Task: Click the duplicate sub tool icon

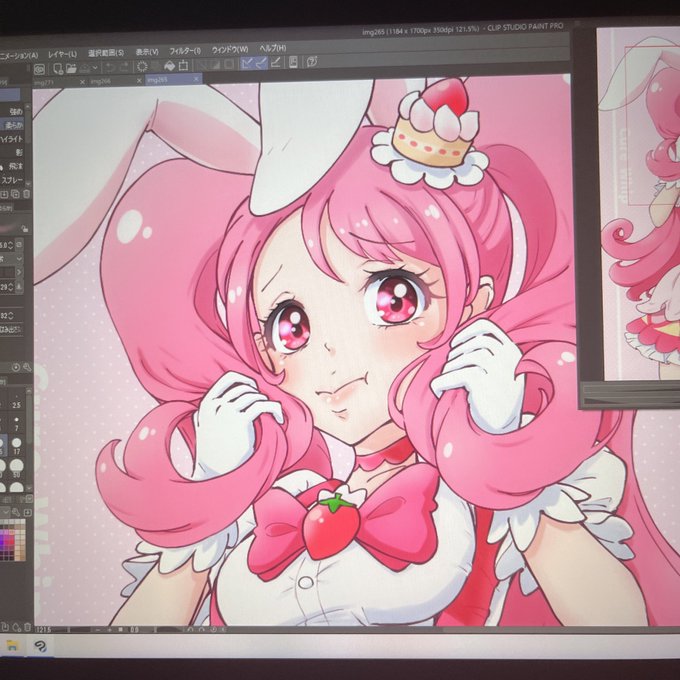Action: (x=15, y=194)
